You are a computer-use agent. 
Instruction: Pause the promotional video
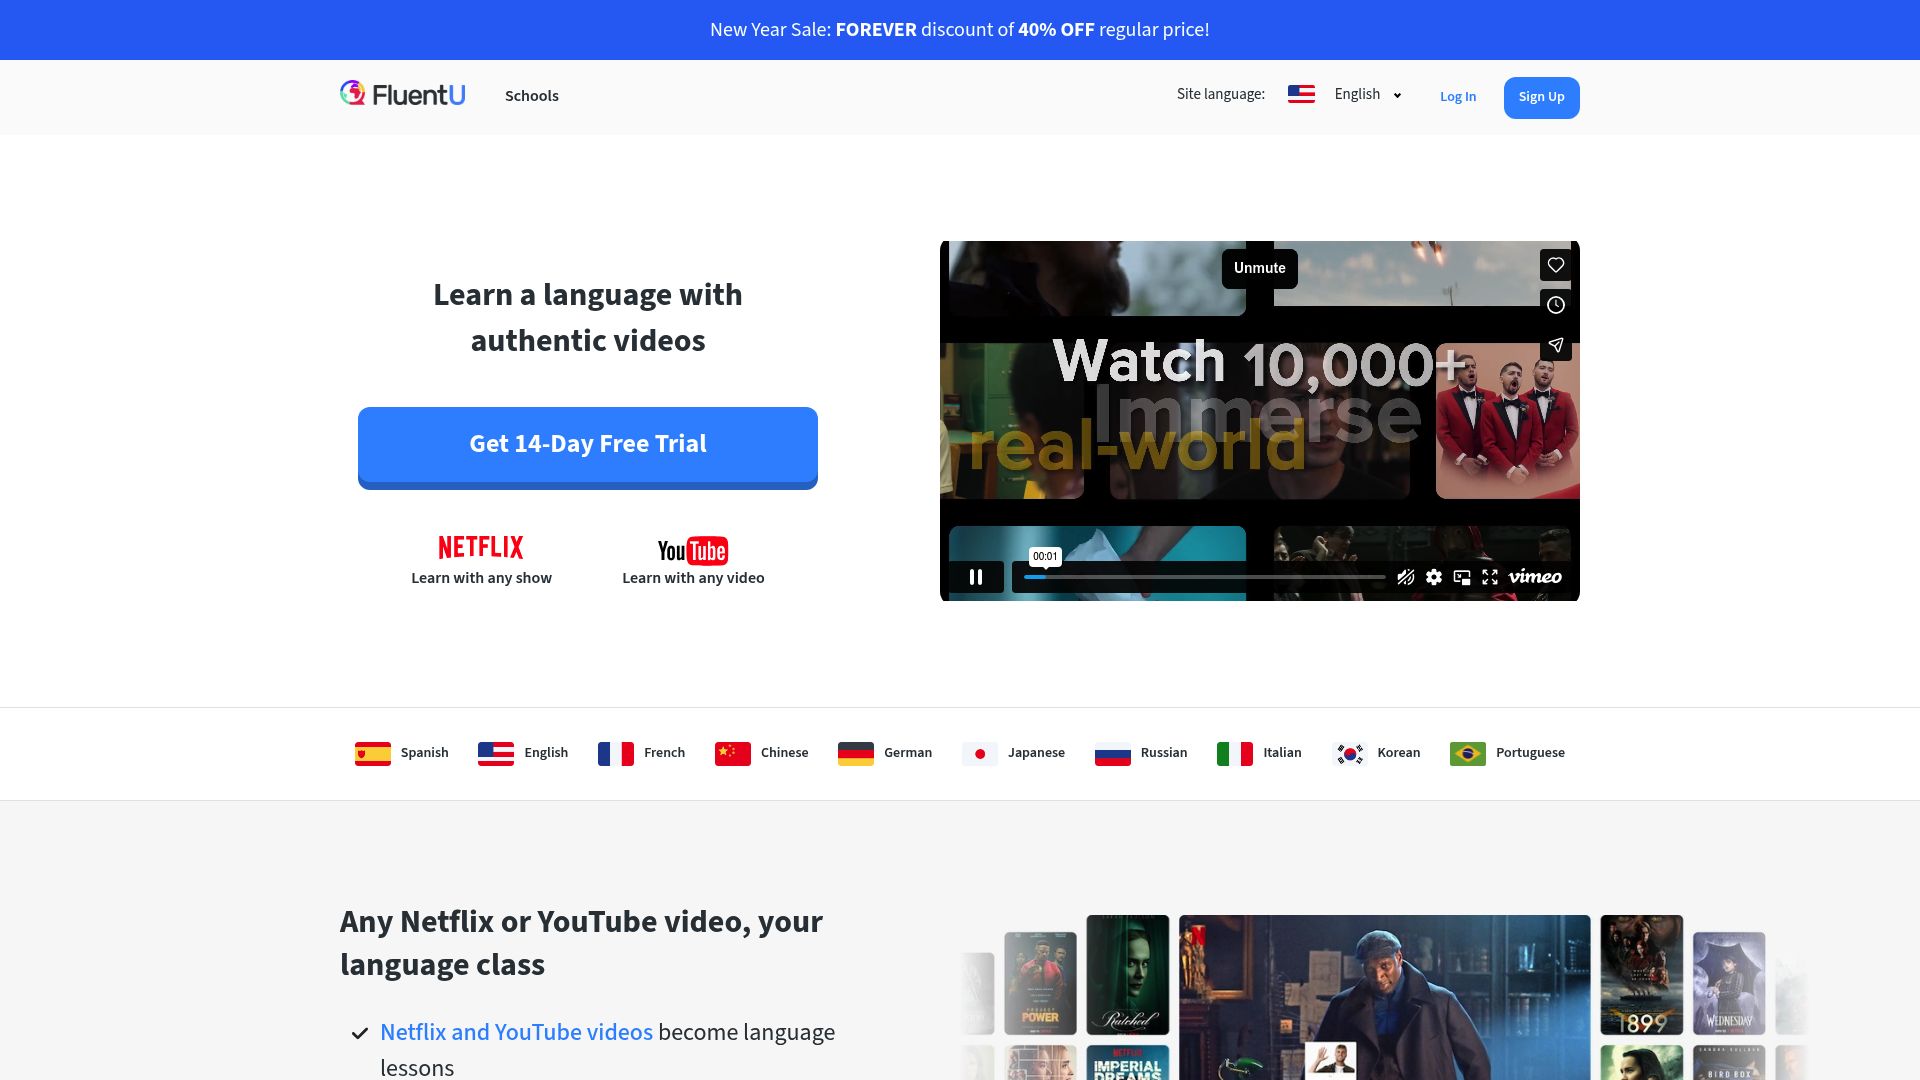(976, 577)
